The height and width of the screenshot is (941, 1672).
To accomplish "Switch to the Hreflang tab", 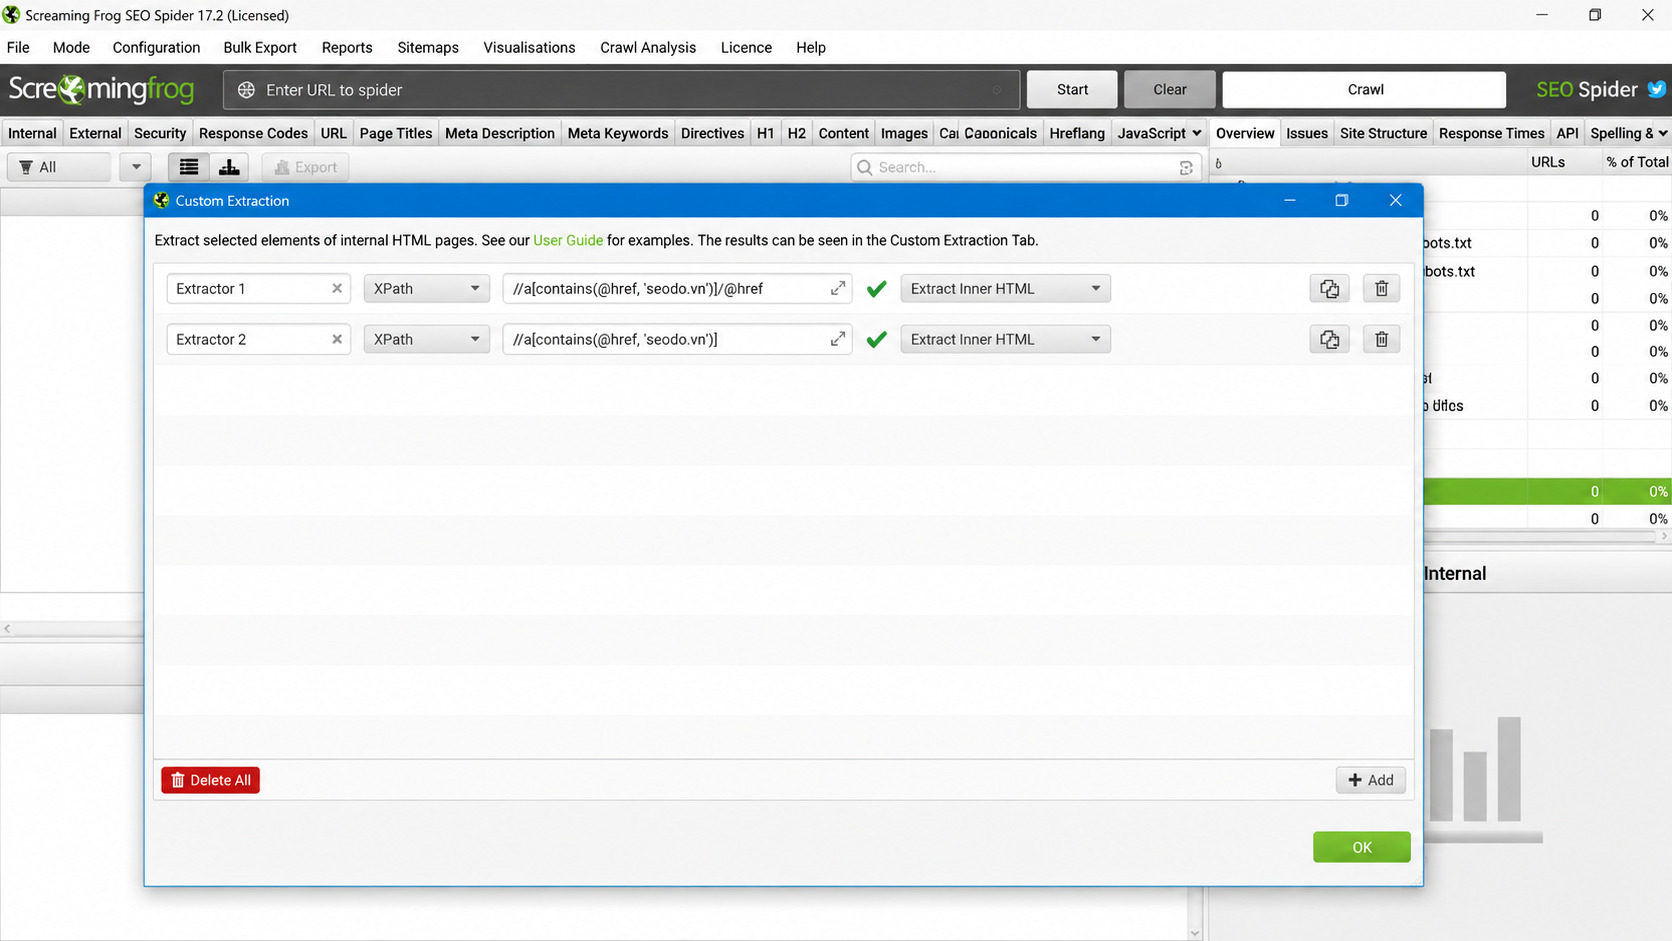I will pyautogui.click(x=1077, y=133).
